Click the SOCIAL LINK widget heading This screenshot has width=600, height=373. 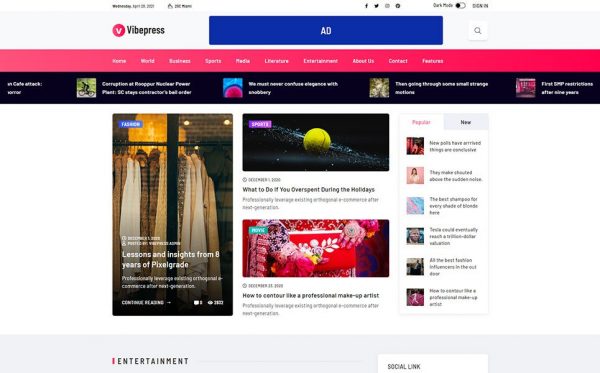(x=404, y=366)
